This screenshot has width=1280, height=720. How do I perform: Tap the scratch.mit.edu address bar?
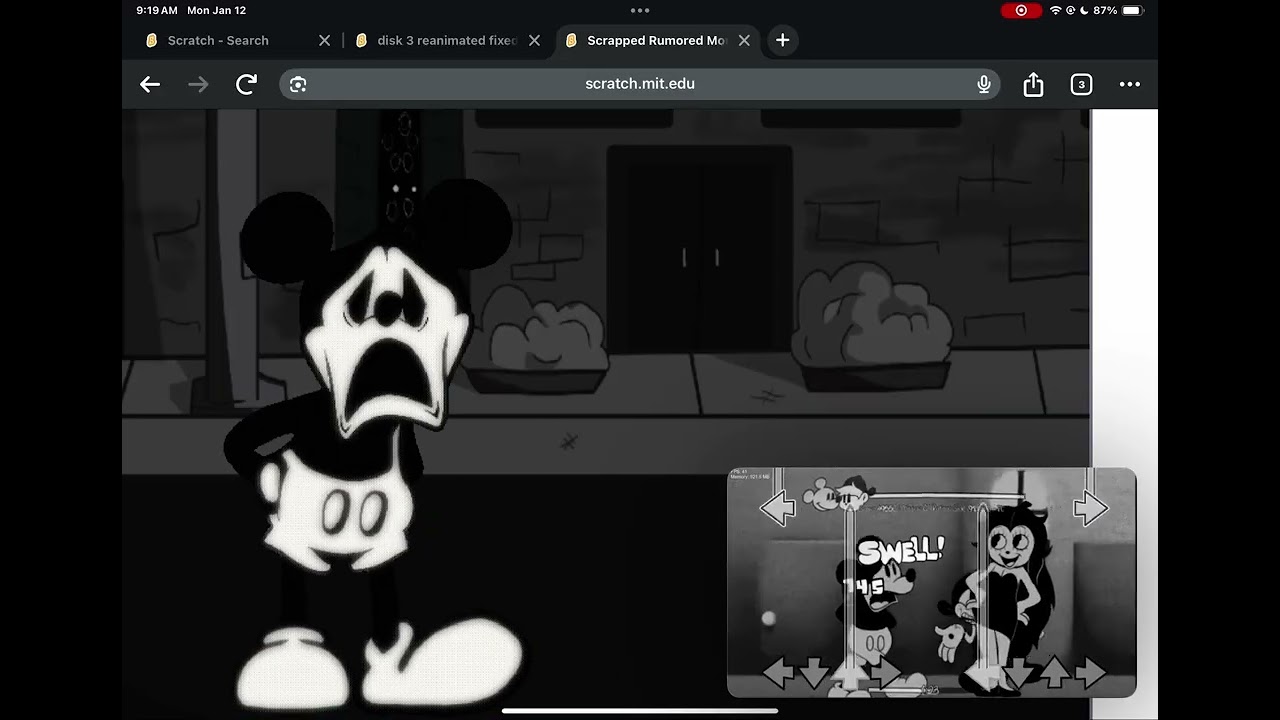tap(640, 84)
